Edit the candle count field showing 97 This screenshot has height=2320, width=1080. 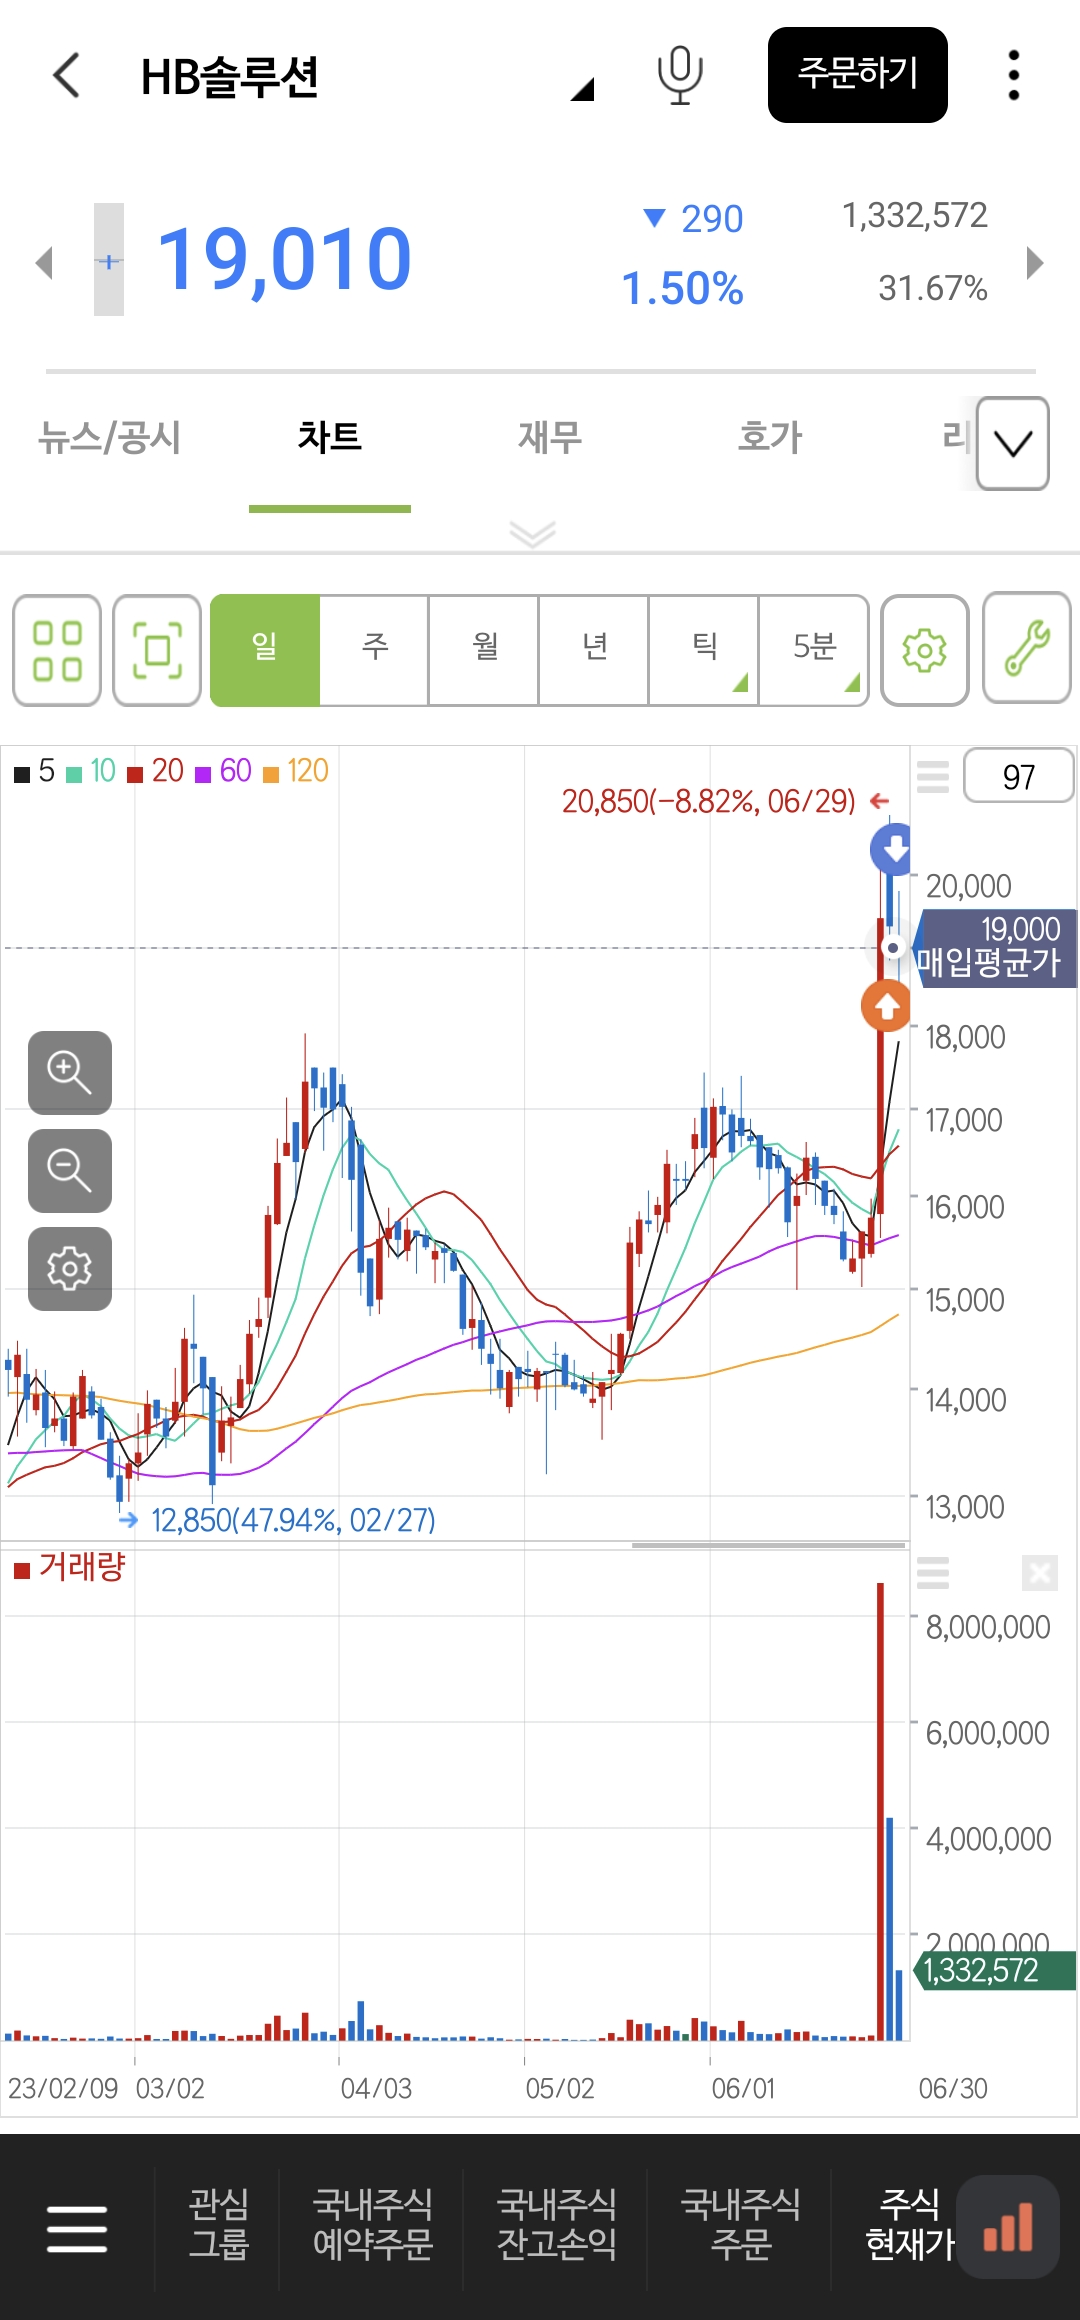[x=1019, y=776]
